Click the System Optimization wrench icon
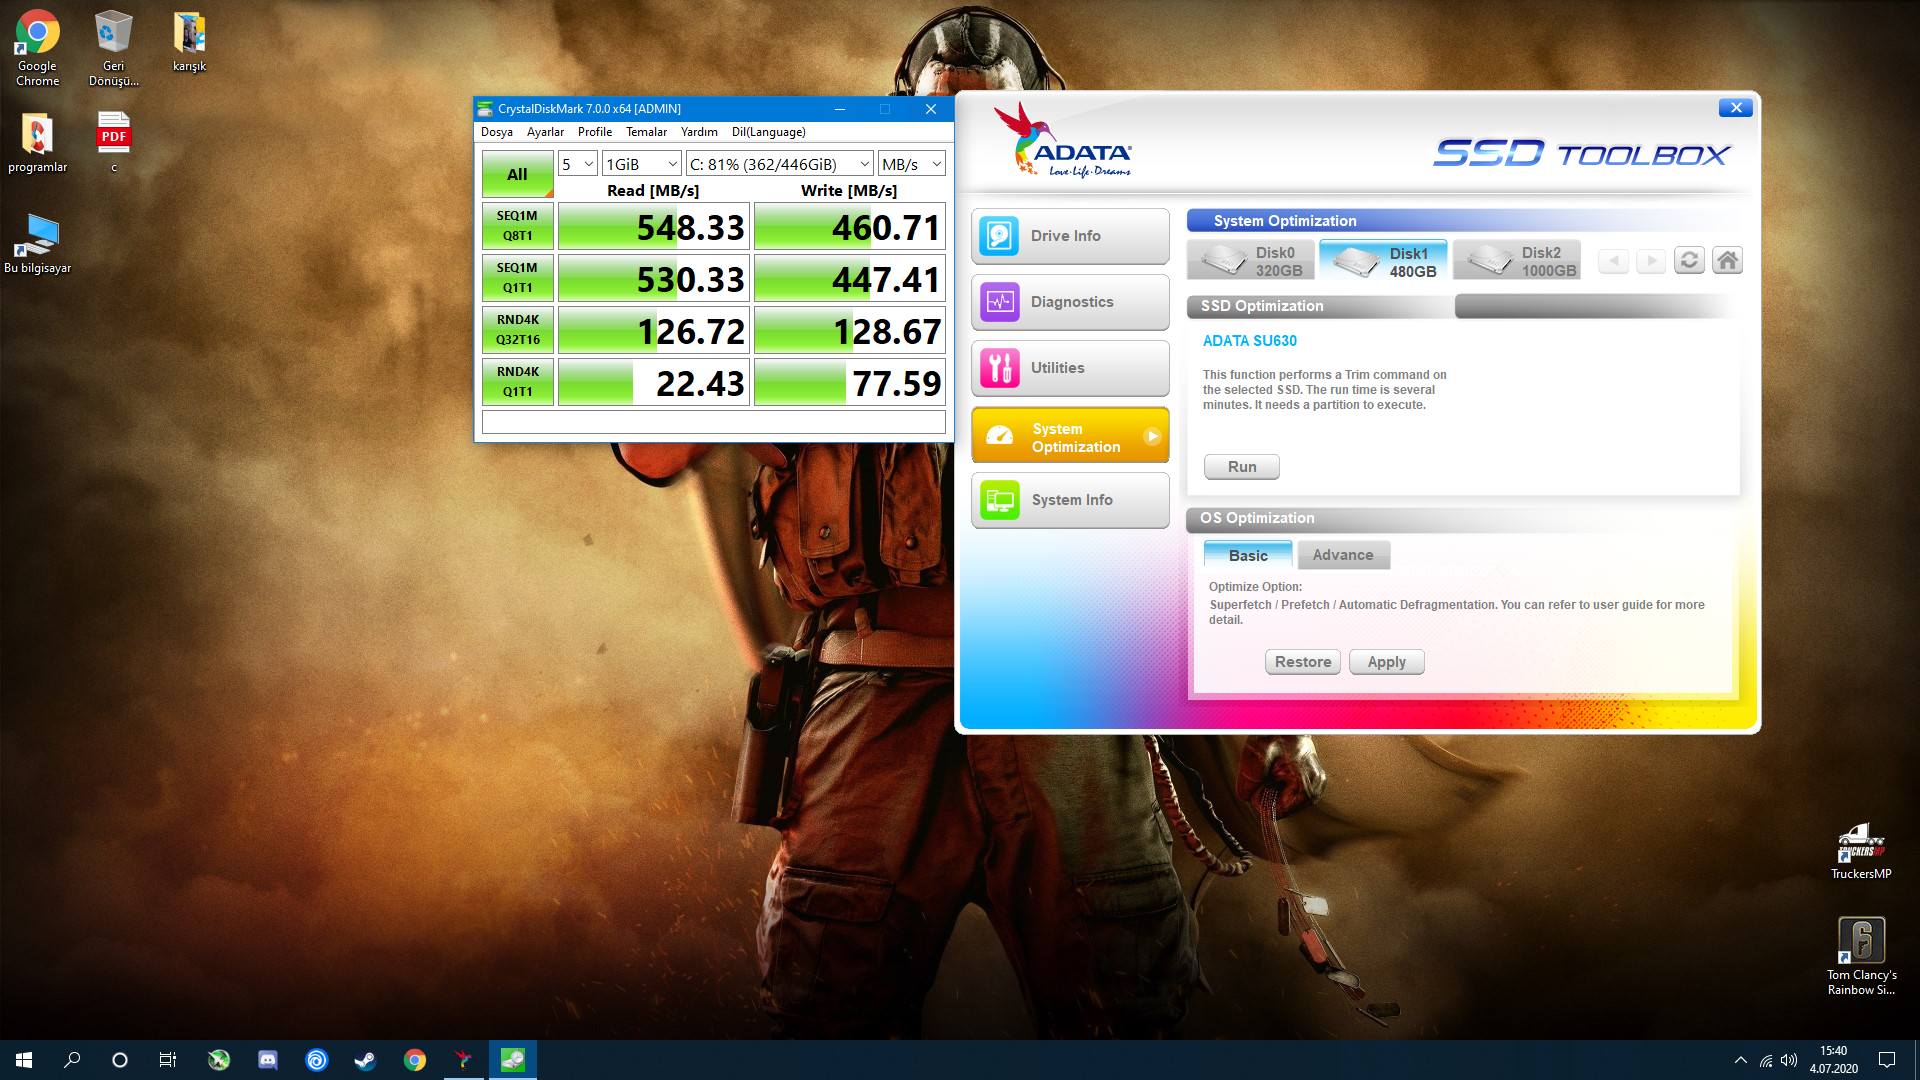This screenshot has height=1080, width=1920. [x=1000, y=434]
